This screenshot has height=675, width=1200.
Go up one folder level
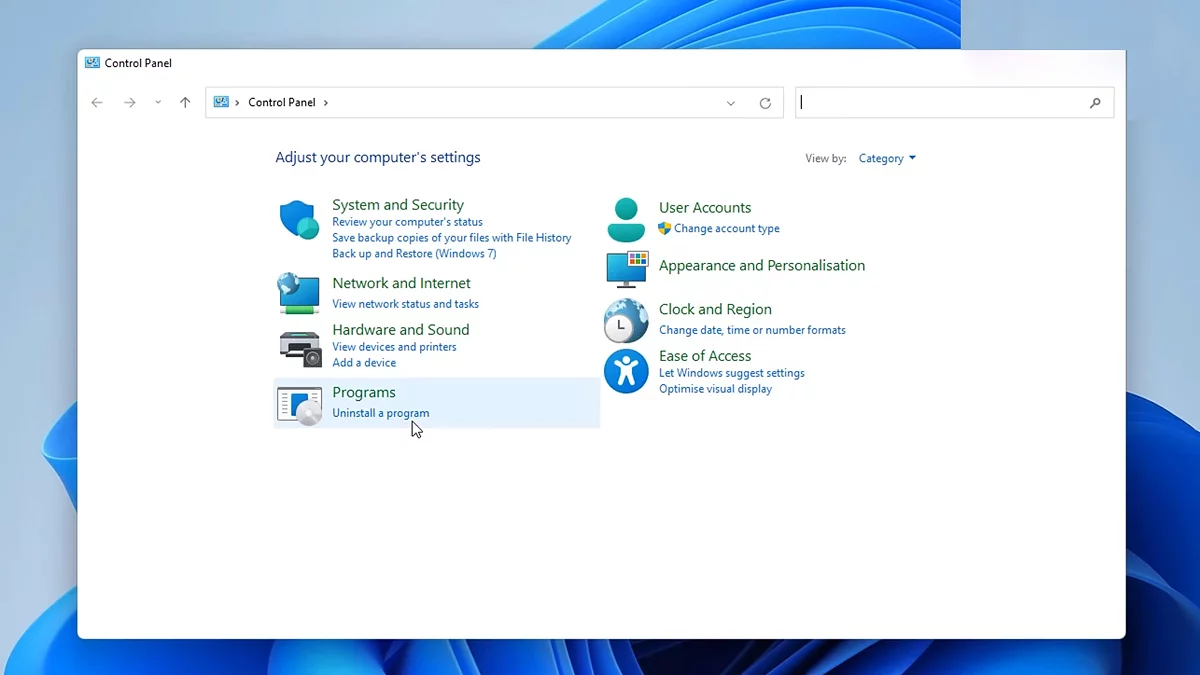(185, 103)
